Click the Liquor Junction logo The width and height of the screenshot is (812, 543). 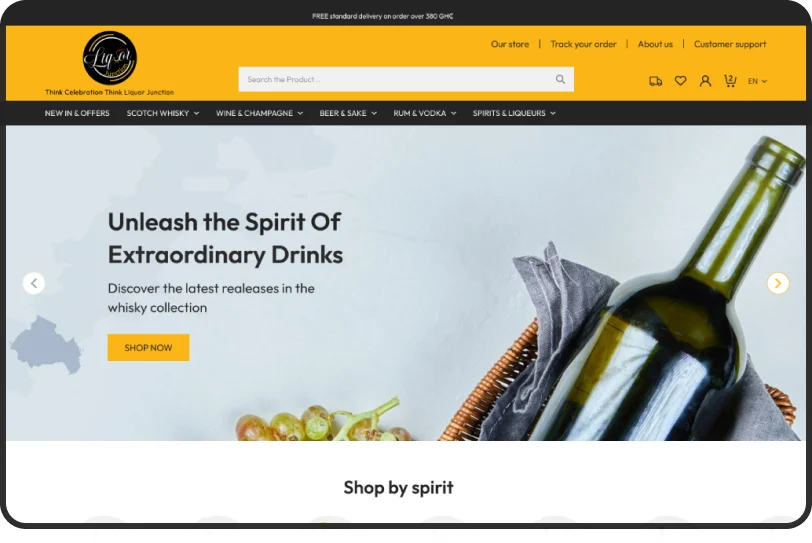pyautogui.click(x=110, y=58)
